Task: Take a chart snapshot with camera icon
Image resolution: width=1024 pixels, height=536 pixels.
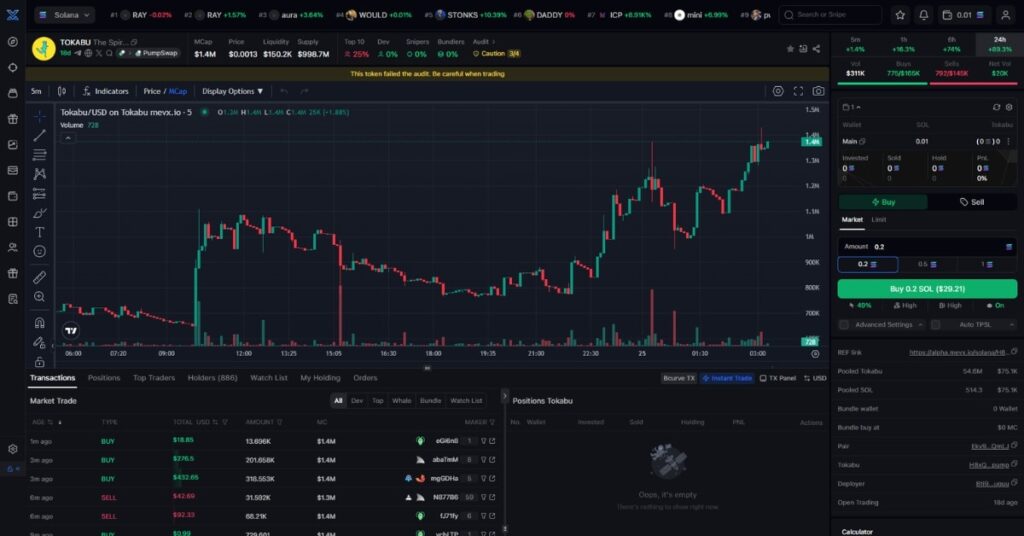Action: pyautogui.click(x=818, y=91)
